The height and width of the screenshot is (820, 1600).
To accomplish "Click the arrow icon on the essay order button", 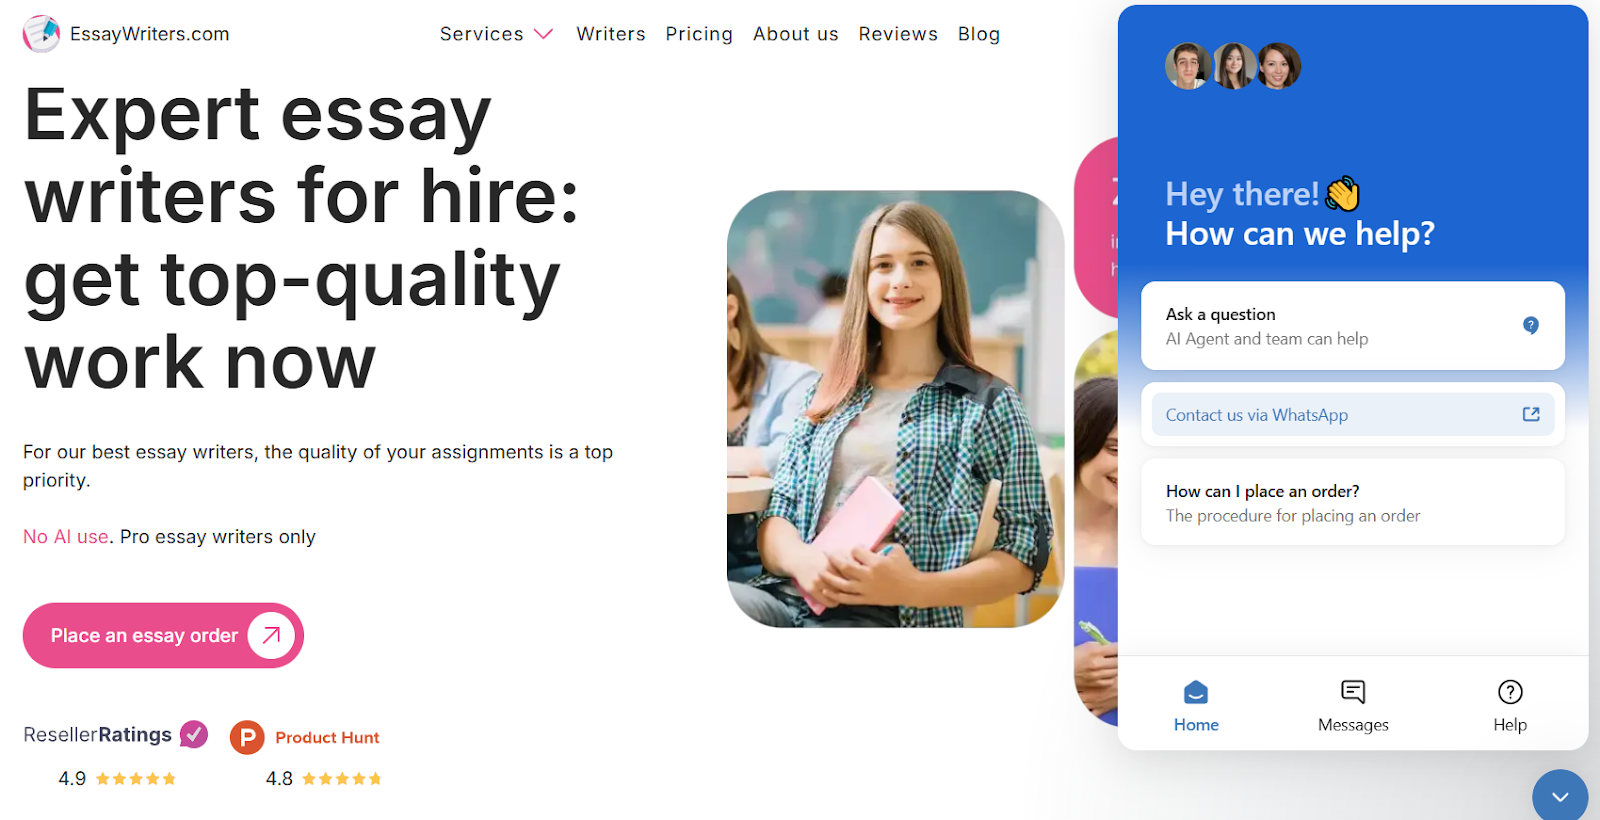I will coord(271,635).
